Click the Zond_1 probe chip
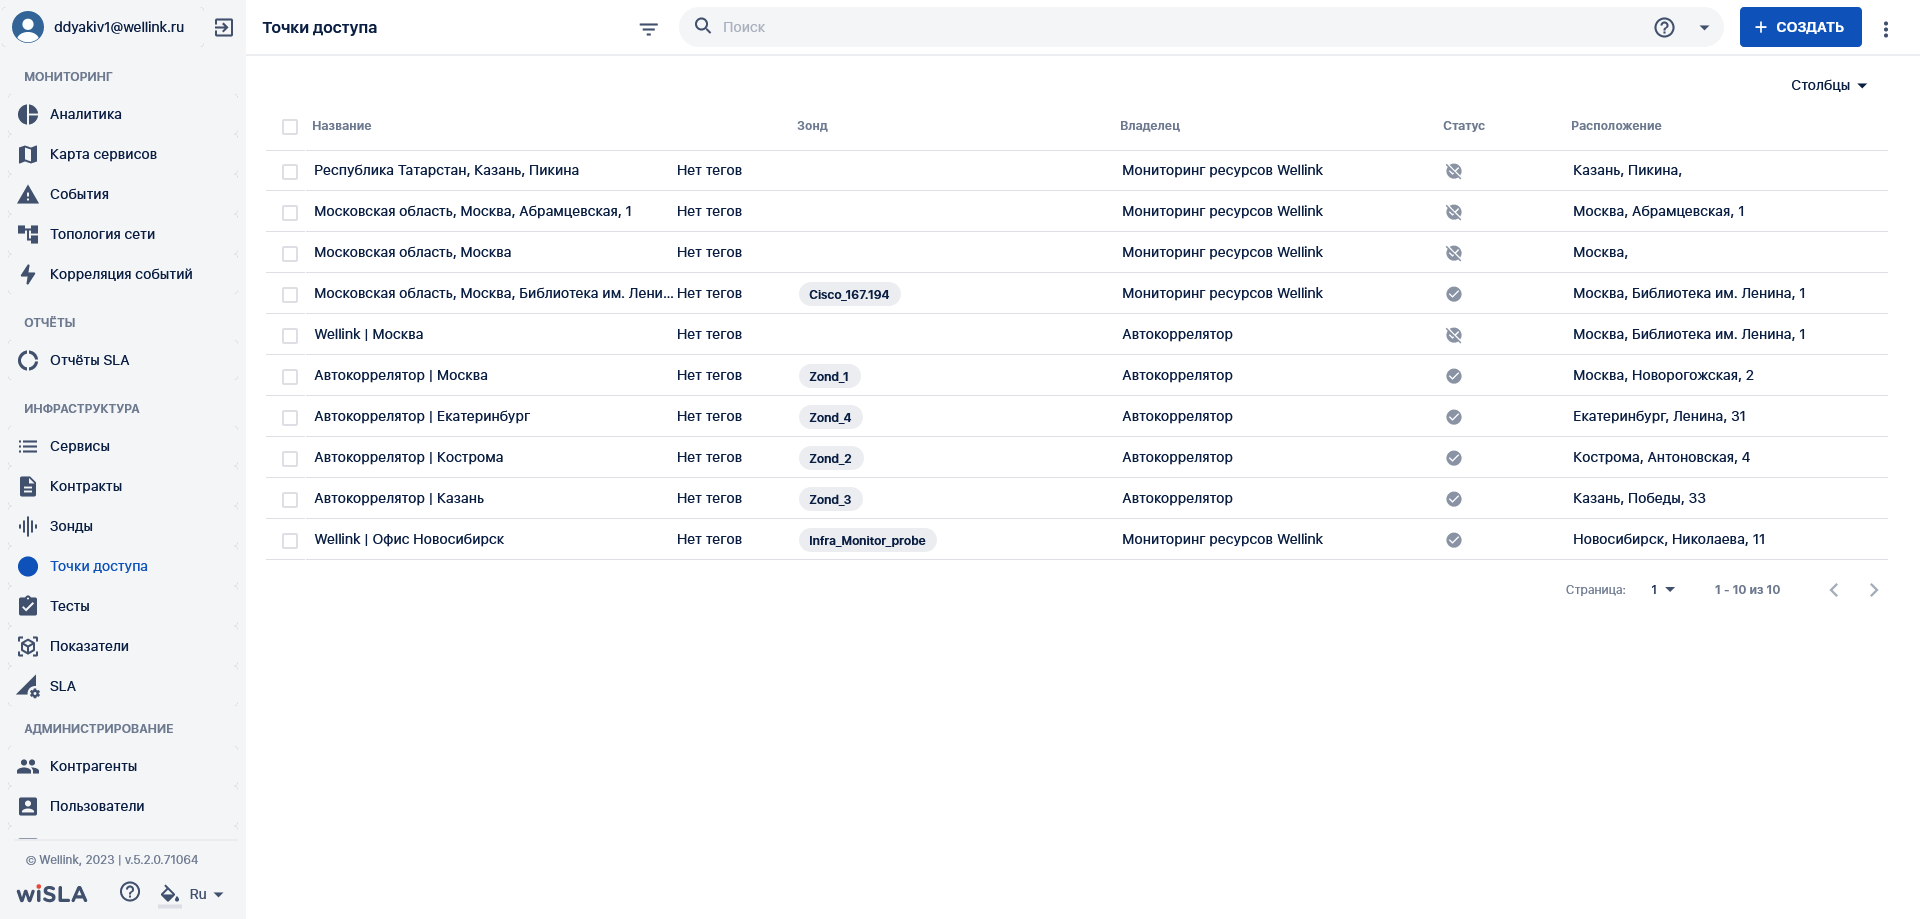Screen dimensions: 1920x919 [x=829, y=376]
